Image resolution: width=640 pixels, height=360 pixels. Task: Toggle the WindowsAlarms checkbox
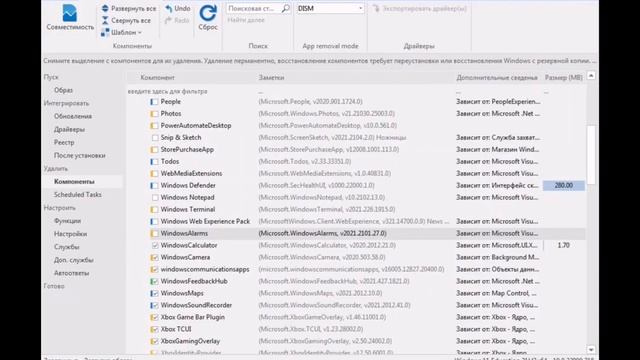tap(154, 233)
